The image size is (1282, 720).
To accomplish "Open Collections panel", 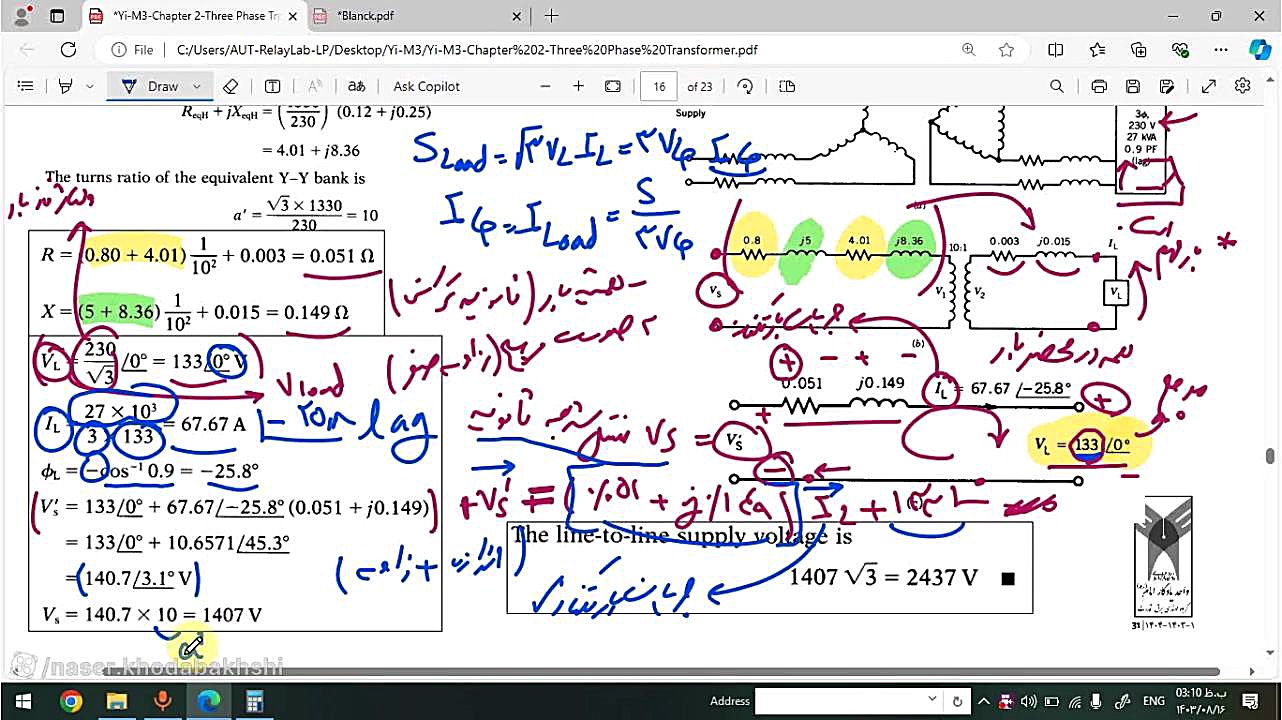I will (1139, 50).
